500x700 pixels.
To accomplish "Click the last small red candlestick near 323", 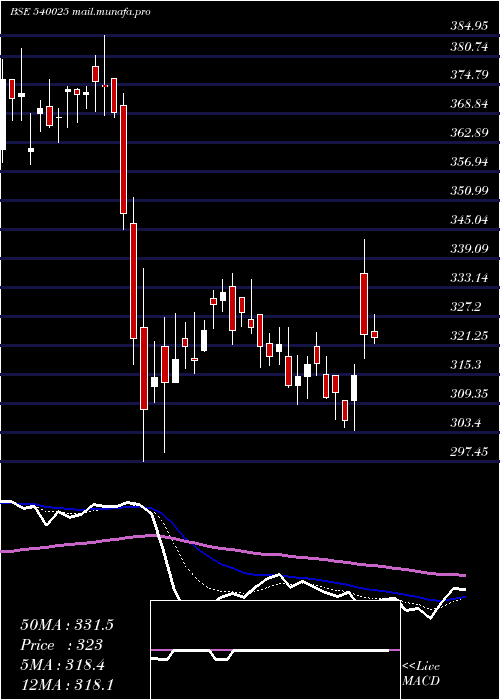I will [375, 334].
